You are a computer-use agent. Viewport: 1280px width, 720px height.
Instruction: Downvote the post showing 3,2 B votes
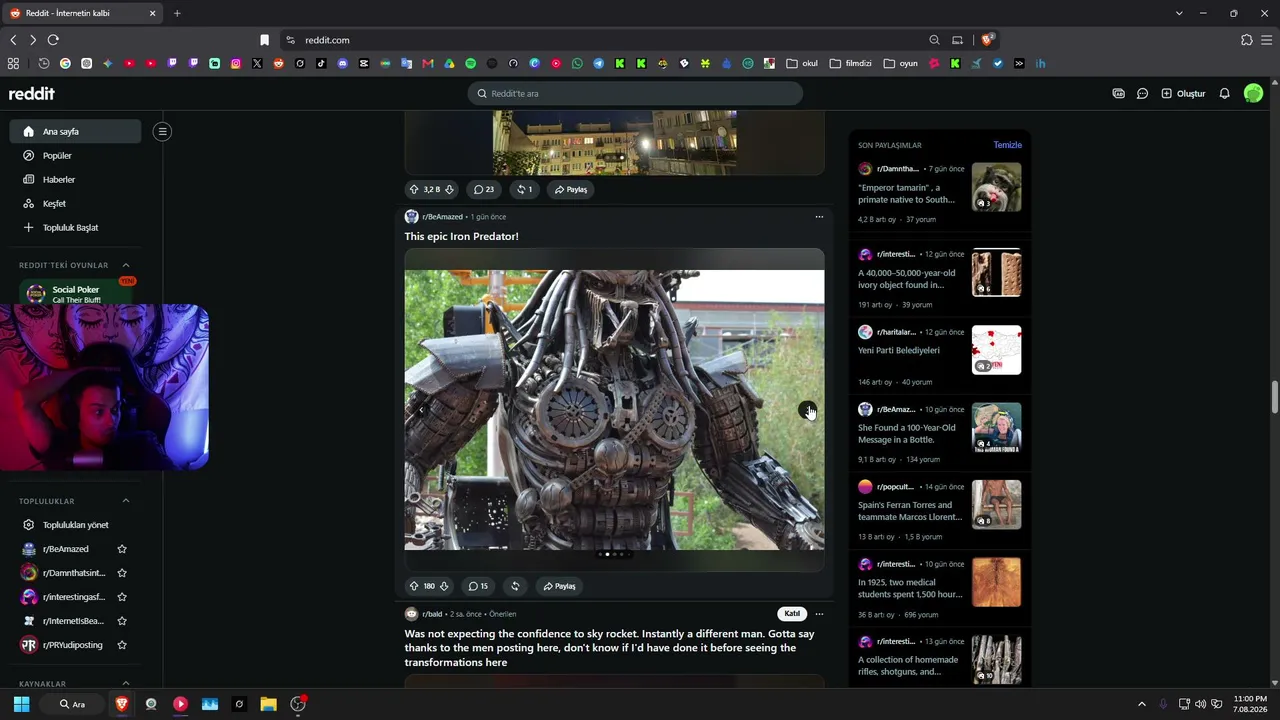coord(449,189)
